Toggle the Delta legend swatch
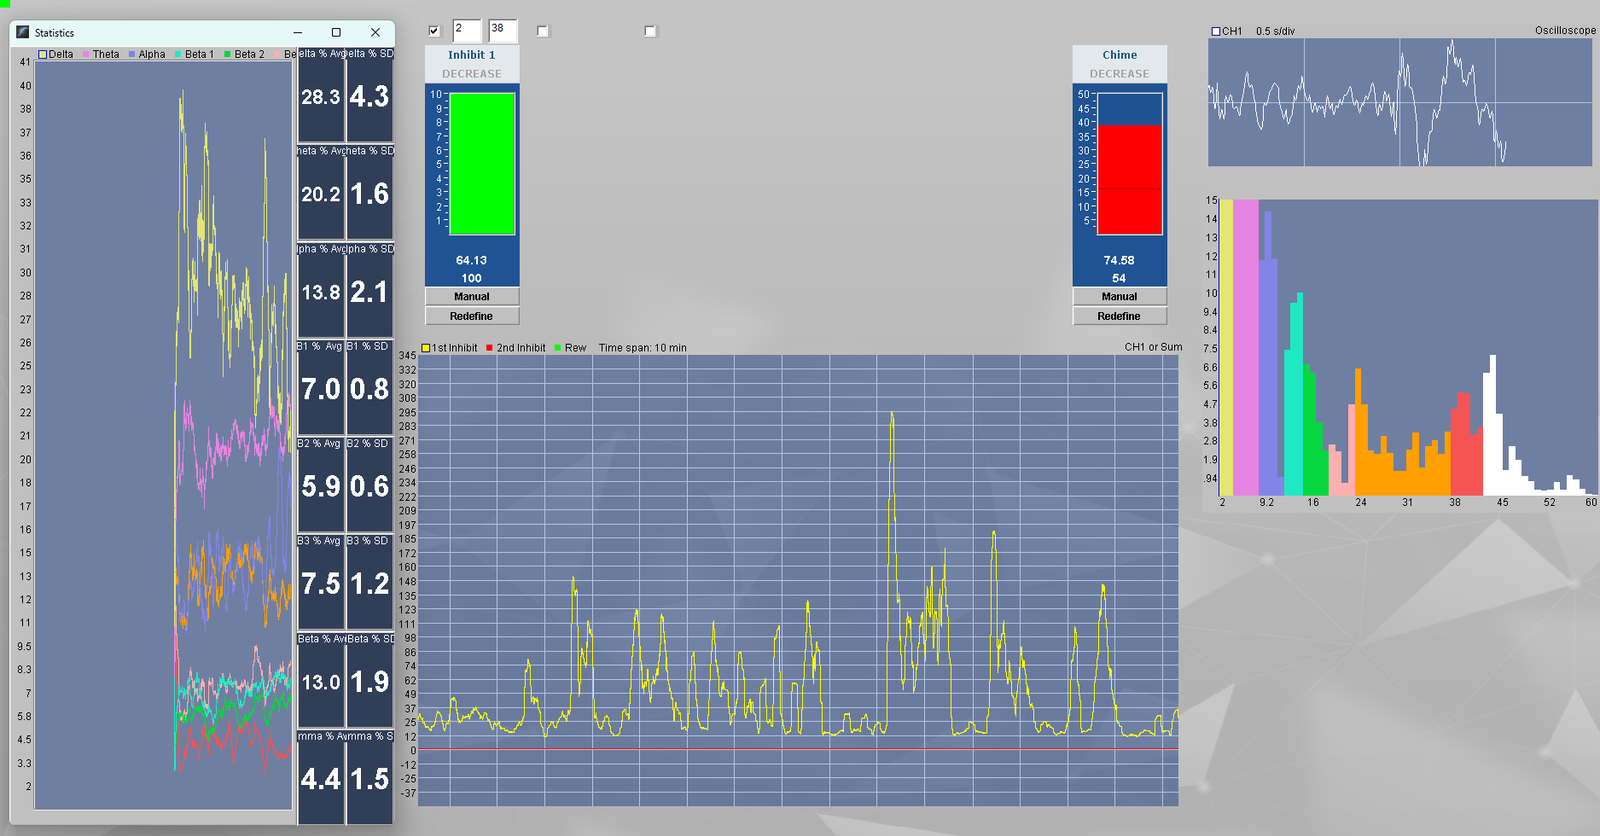1600x836 pixels. click(x=43, y=54)
